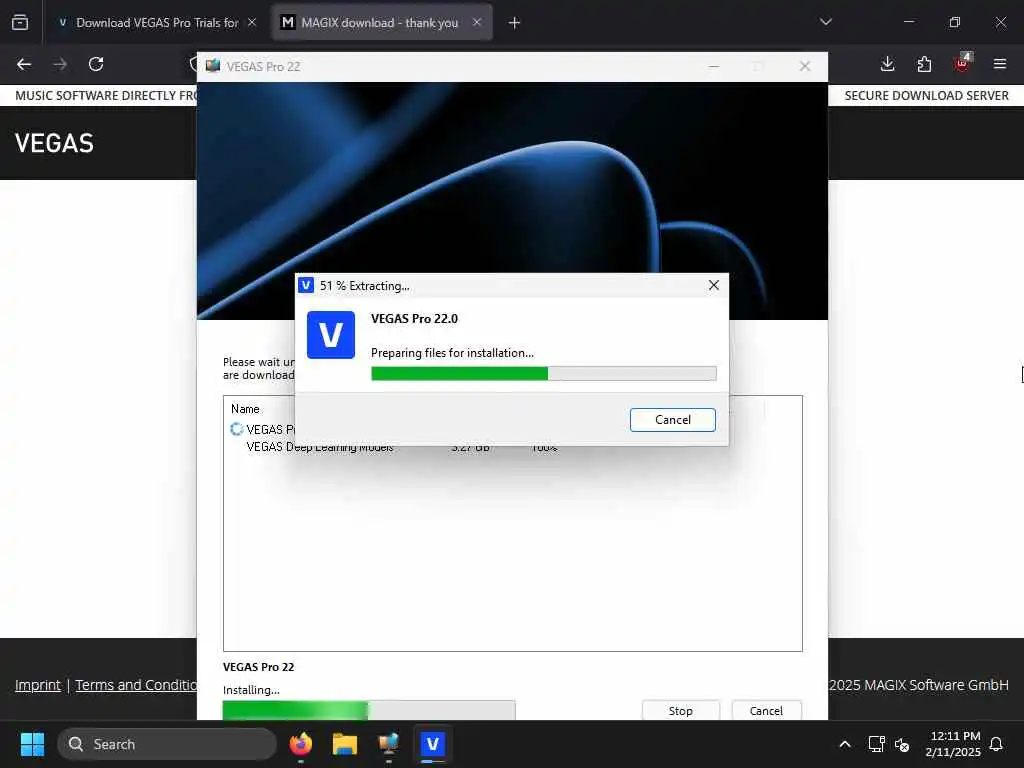Switch to MAGIX download thank you tab
This screenshot has width=1024, height=768.
point(381,23)
